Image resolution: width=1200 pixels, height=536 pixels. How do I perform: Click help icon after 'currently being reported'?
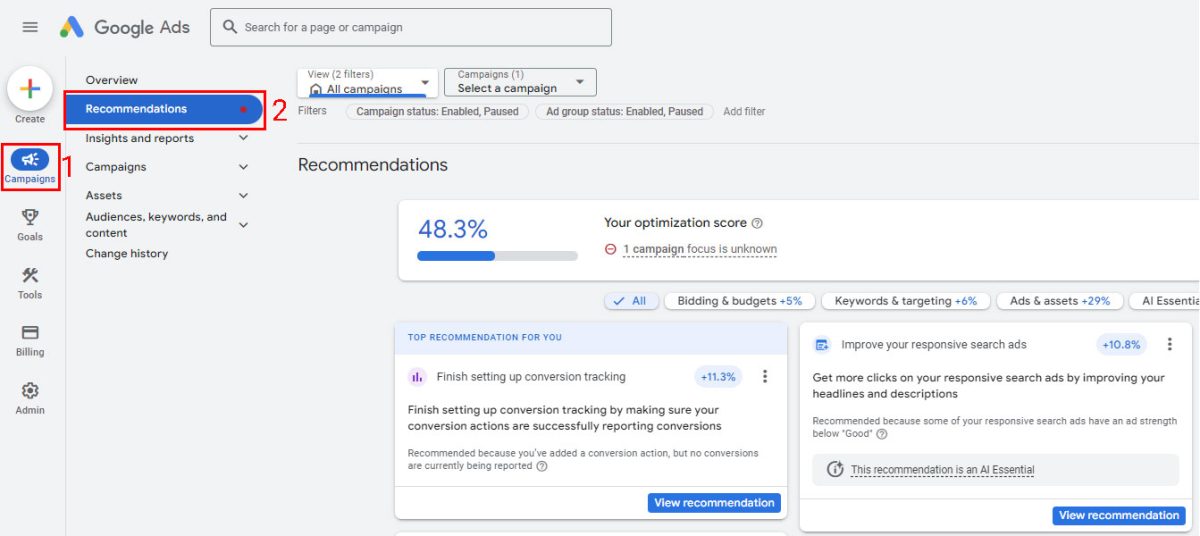tap(542, 466)
